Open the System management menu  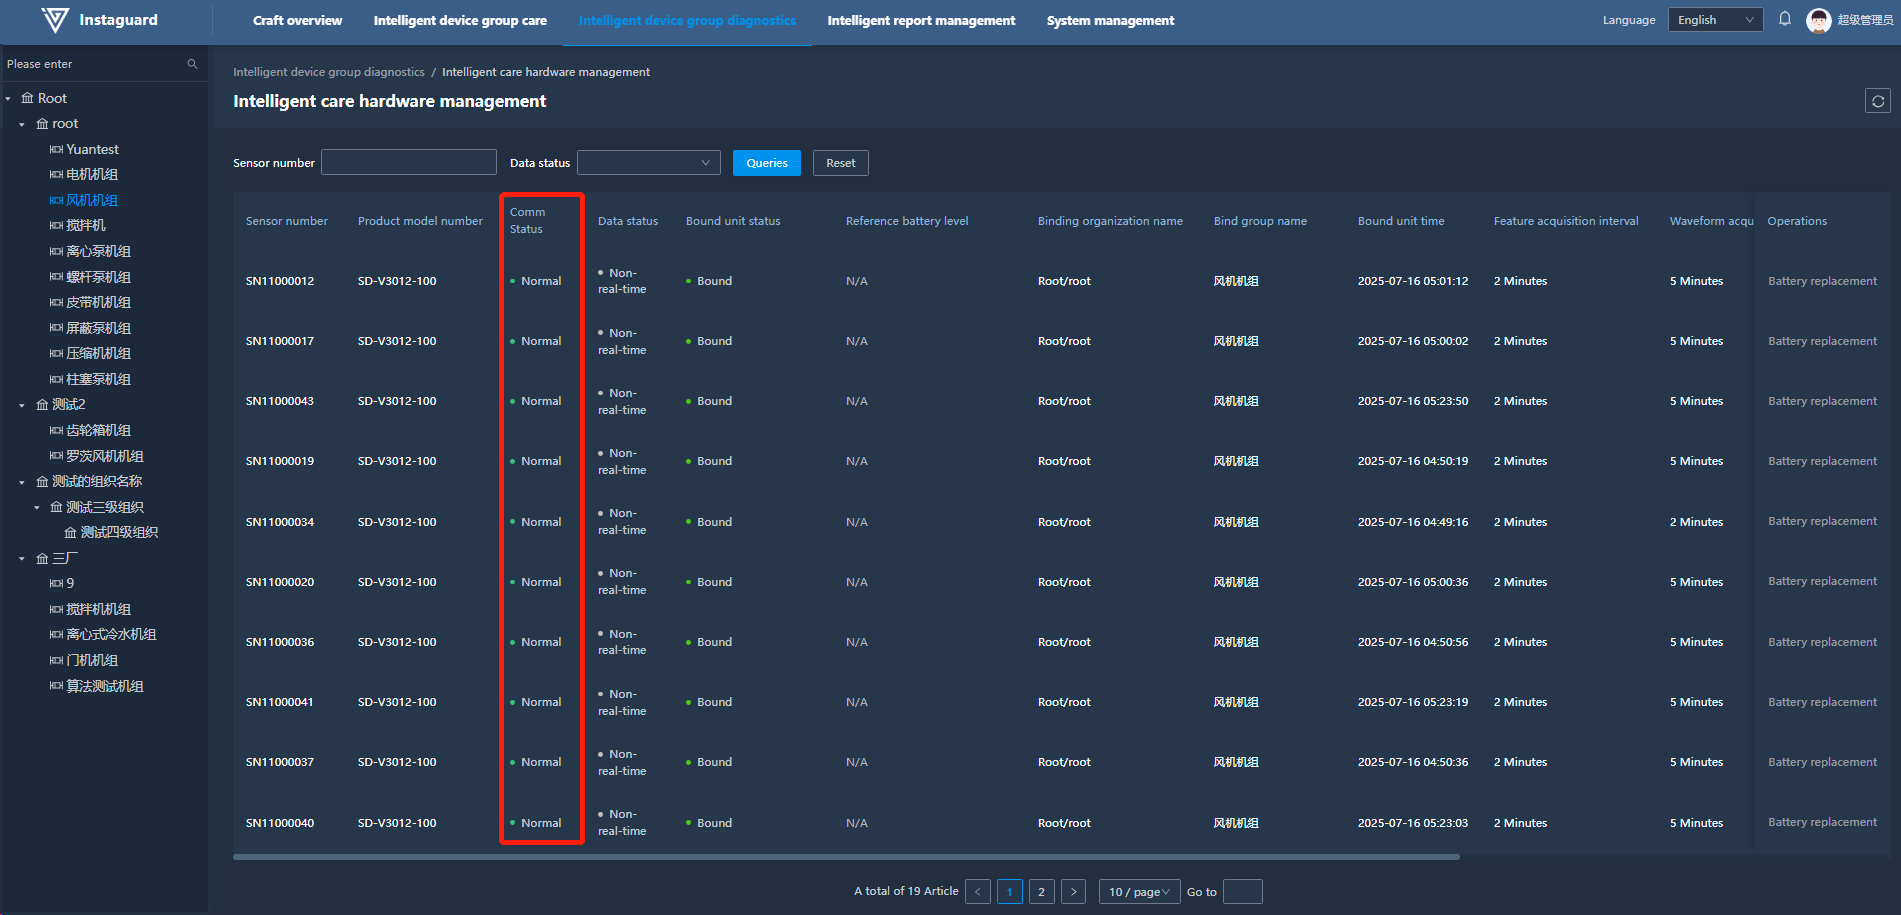1110,20
